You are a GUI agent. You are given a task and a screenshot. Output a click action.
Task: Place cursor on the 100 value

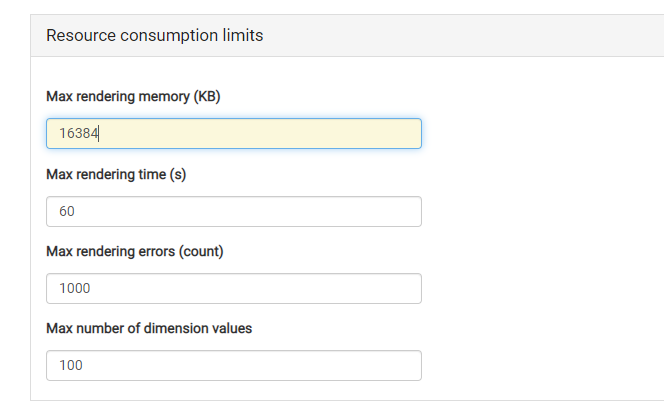(71, 365)
